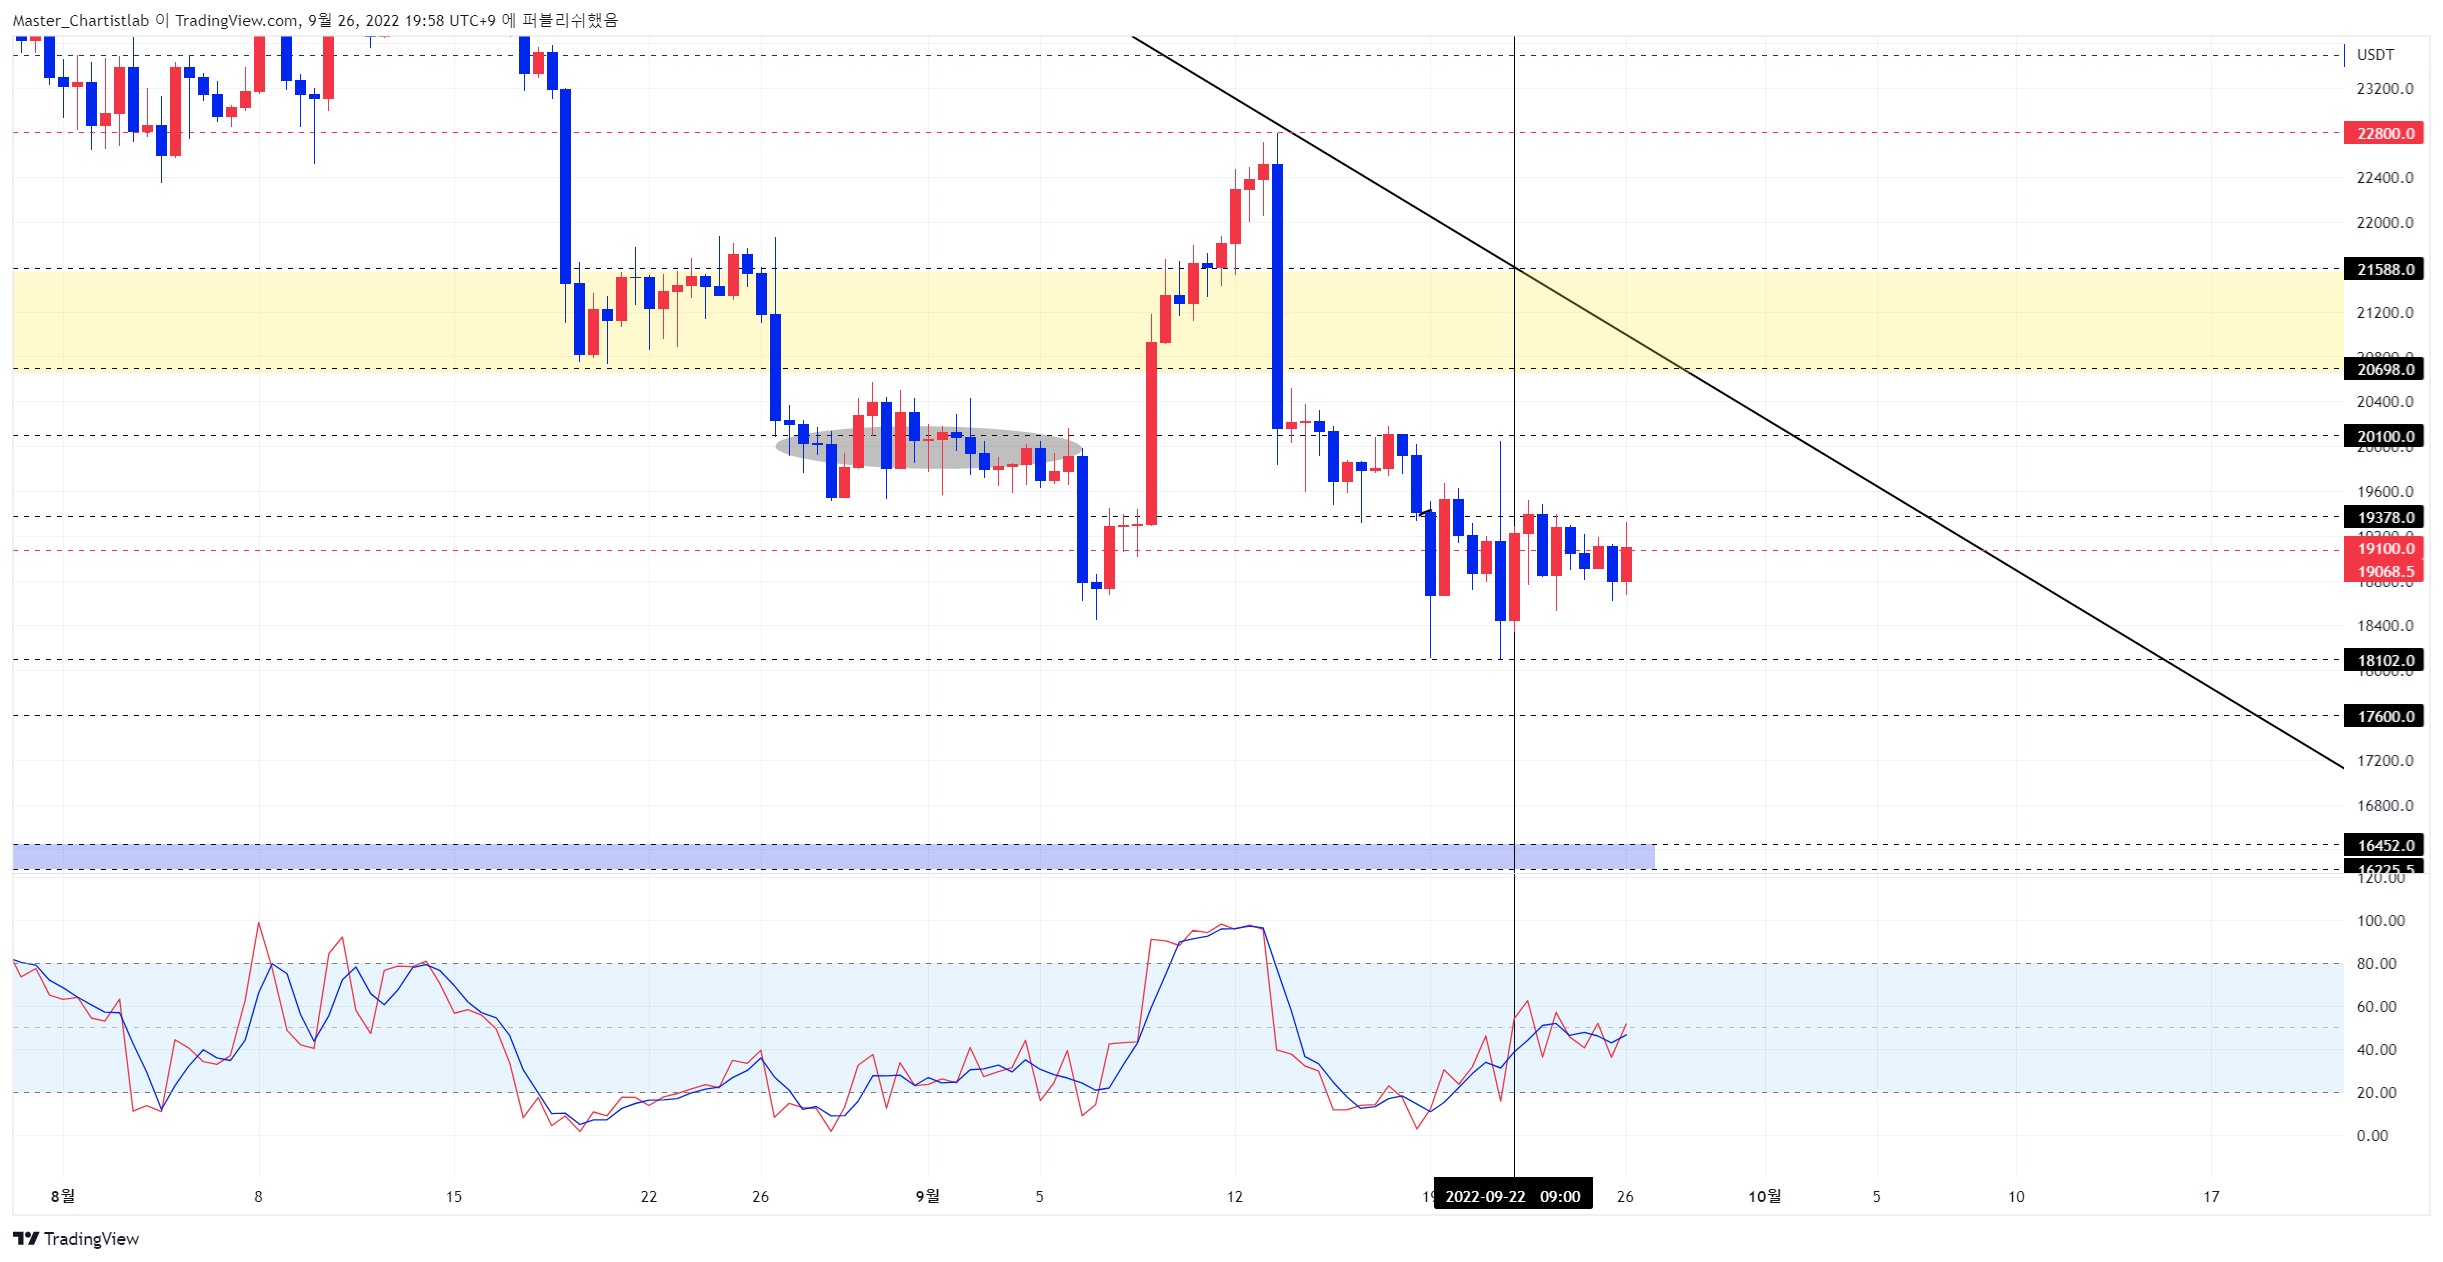The image size is (2443, 1262).
Task: Click the 100.00 oscillator axis value
Action: 2380,921
